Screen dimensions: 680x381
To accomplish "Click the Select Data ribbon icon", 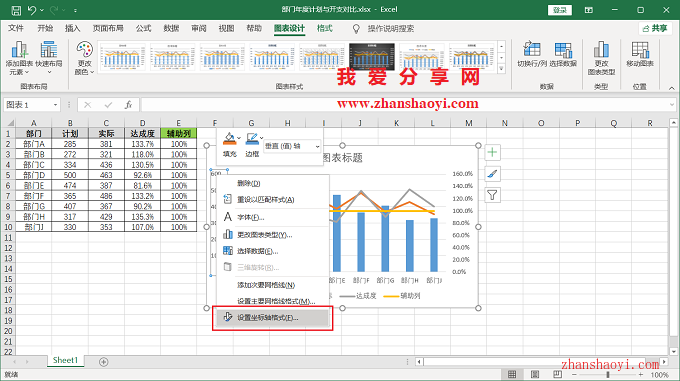I will pyautogui.click(x=563, y=54).
